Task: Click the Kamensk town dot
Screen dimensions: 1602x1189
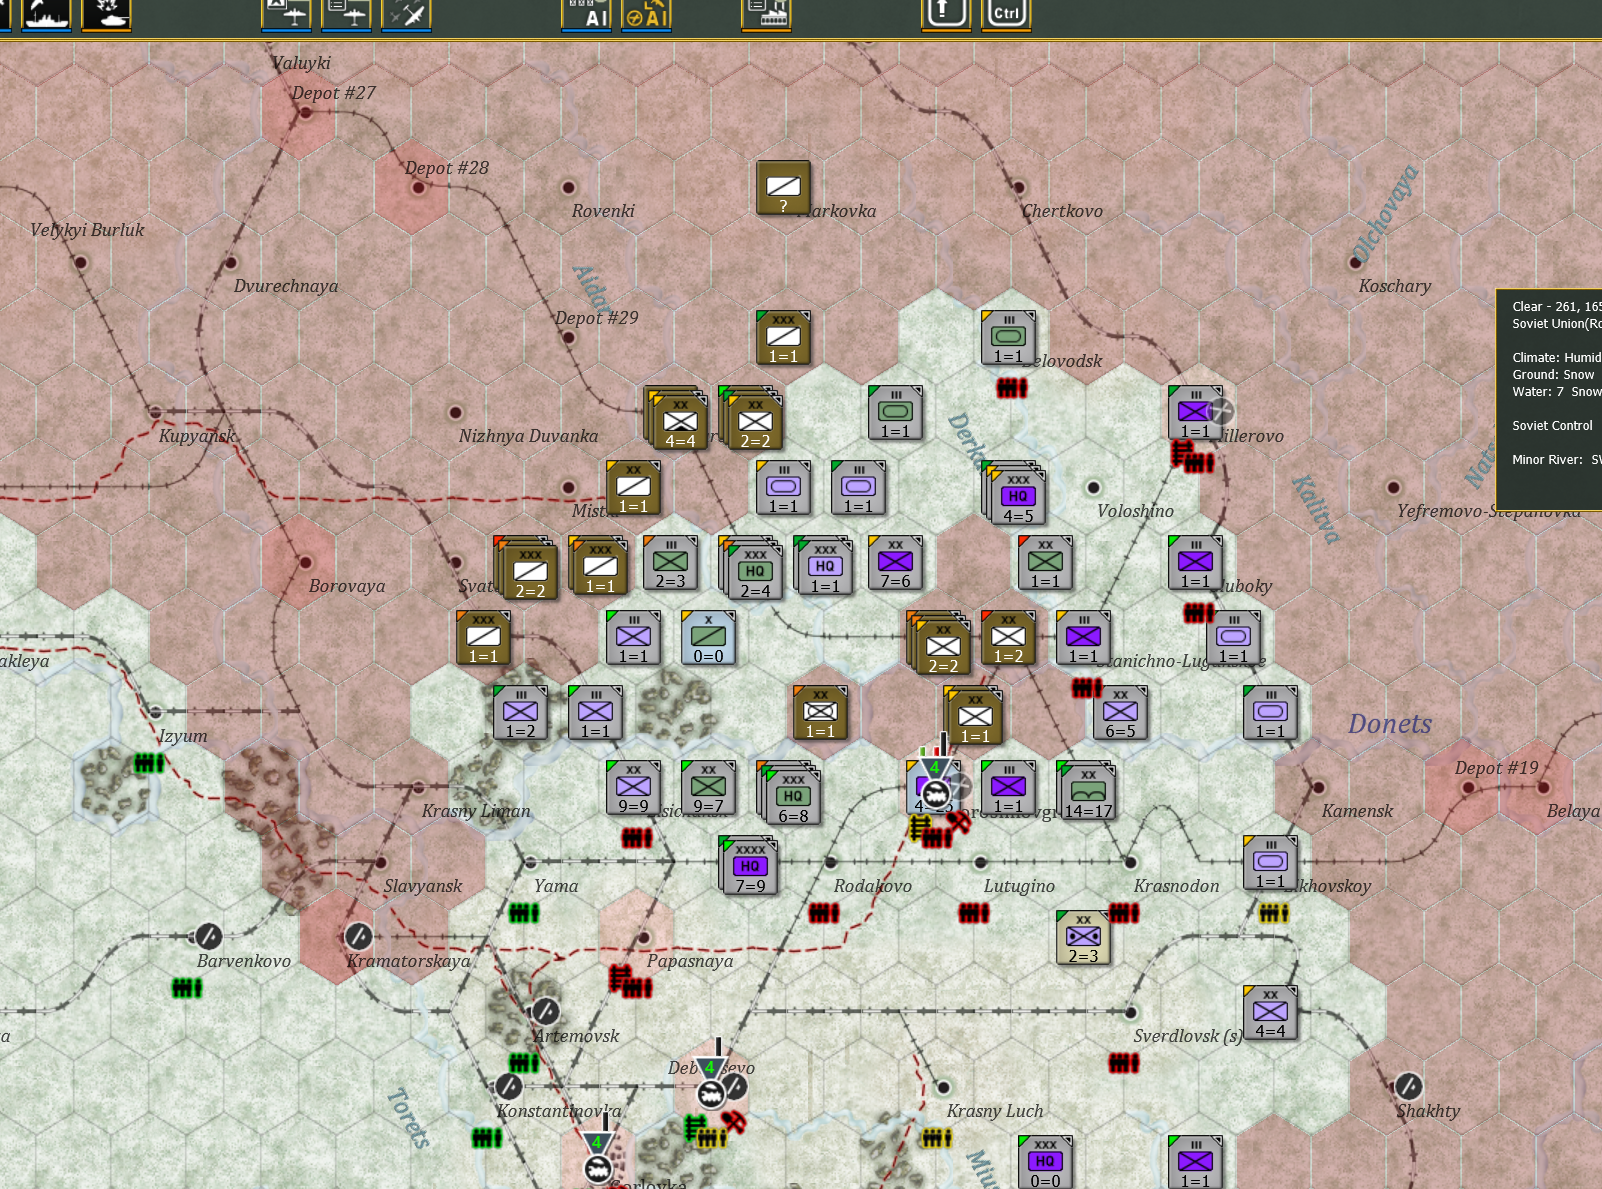Action: click(1318, 787)
